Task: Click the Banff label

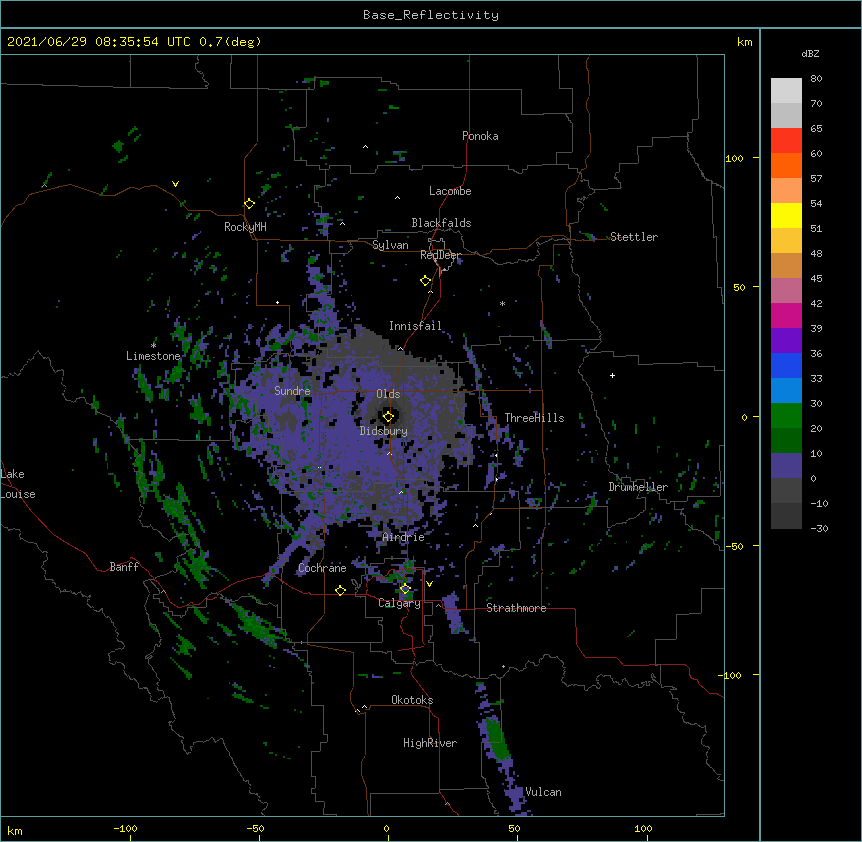Action: pyautogui.click(x=124, y=567)
